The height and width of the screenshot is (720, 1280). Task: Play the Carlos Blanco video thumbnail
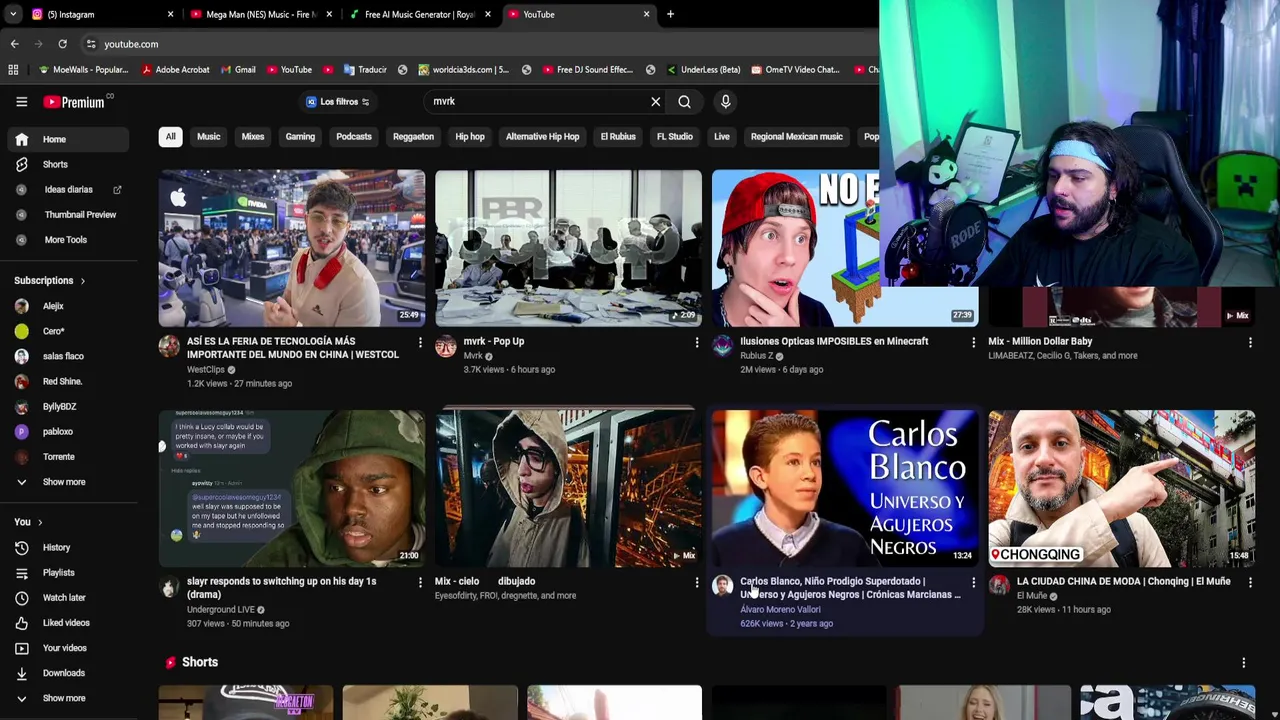click(845, 488)
